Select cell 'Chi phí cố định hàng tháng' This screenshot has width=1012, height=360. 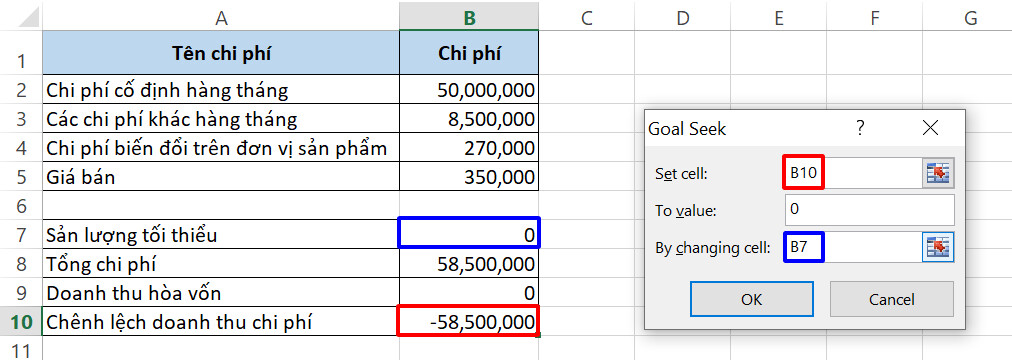(x=221, y=90)
